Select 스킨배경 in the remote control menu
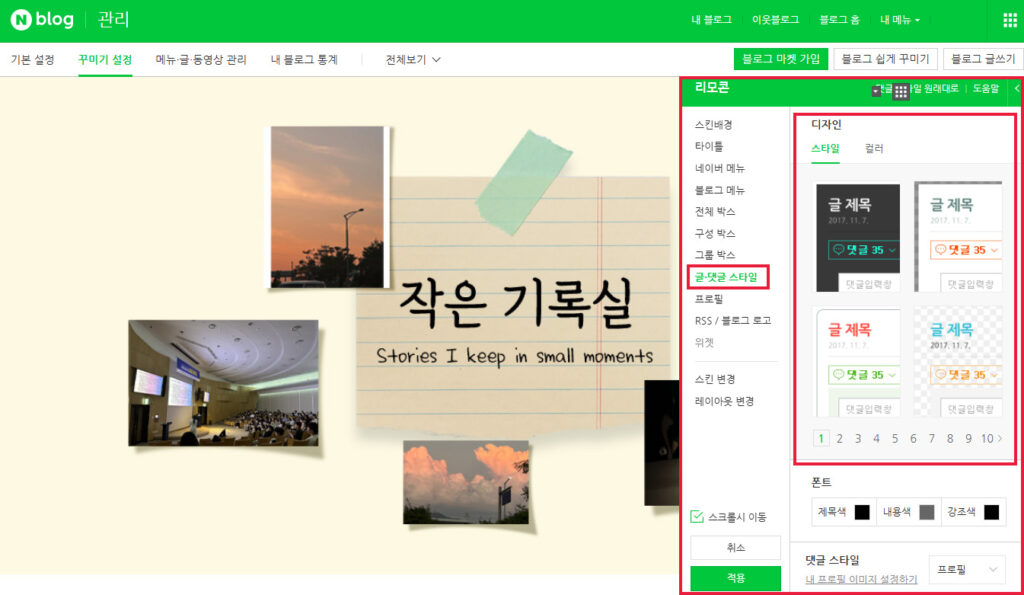Viewport: 1024px width, 595px height. [714, 125]
